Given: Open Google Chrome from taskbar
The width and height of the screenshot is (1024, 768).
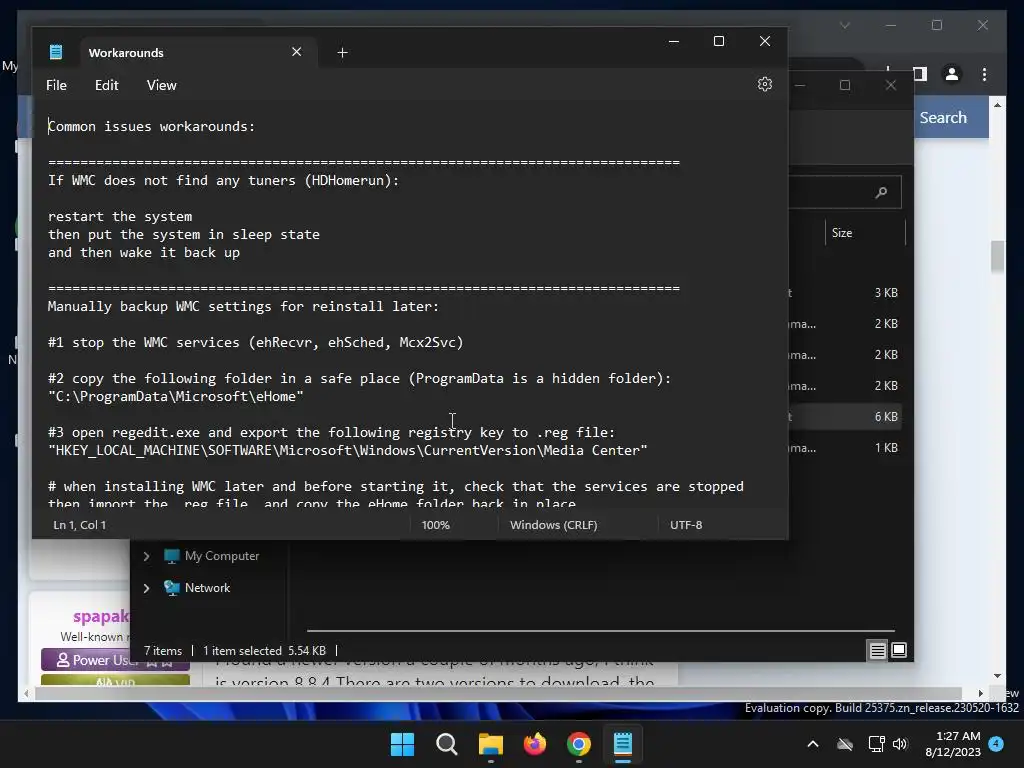Looking at the screenshot, I should pyautogui.click(x=579, y=744).
